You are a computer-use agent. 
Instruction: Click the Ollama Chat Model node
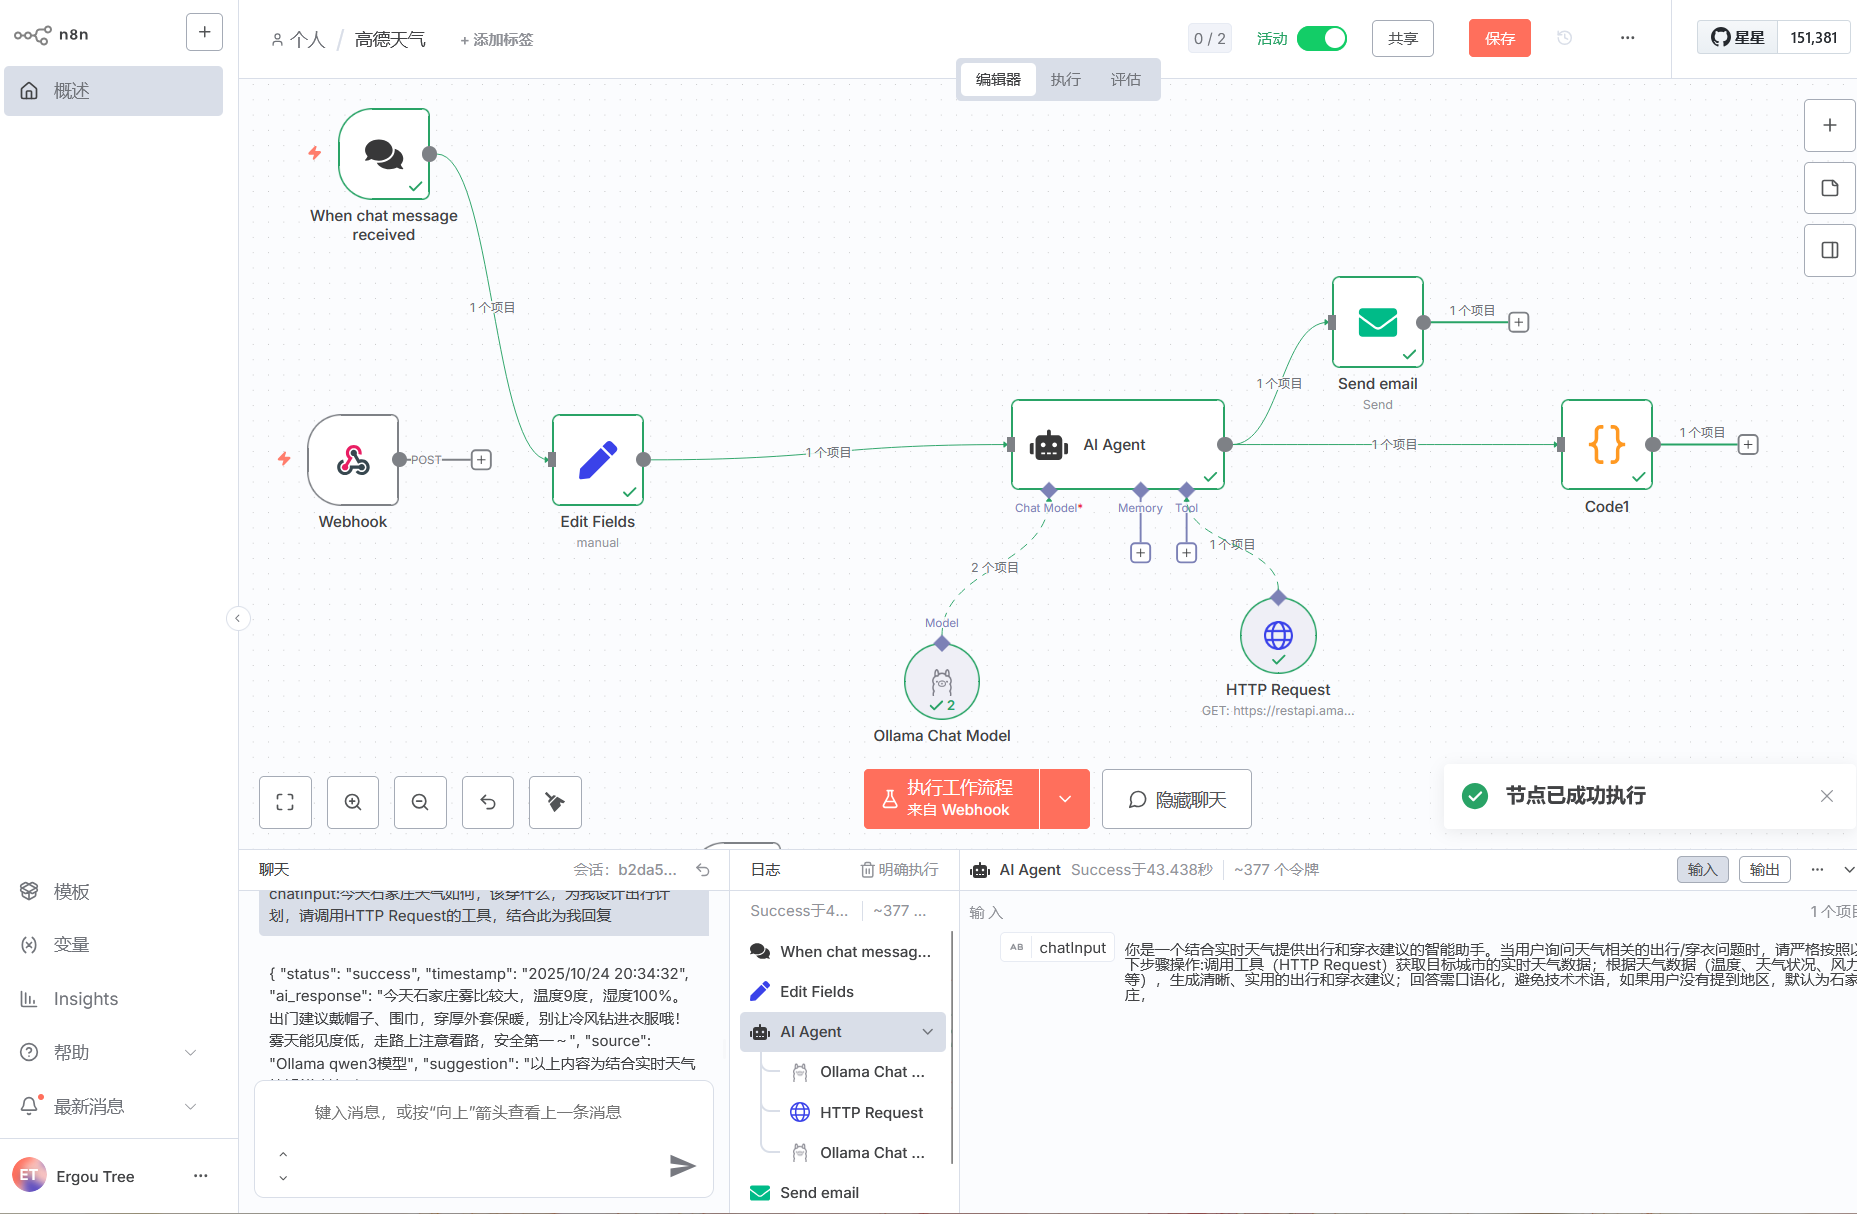(941, 682)
